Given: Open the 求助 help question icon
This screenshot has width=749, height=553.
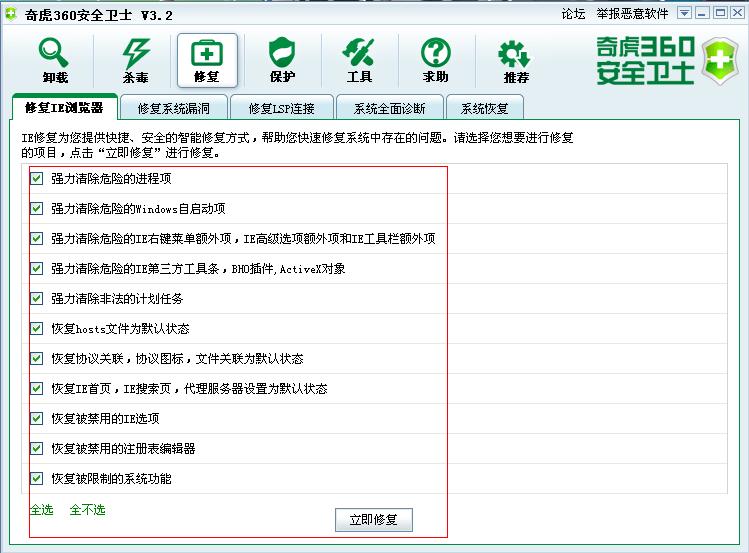Looking at the screenshot, I should tap(436, 60).
